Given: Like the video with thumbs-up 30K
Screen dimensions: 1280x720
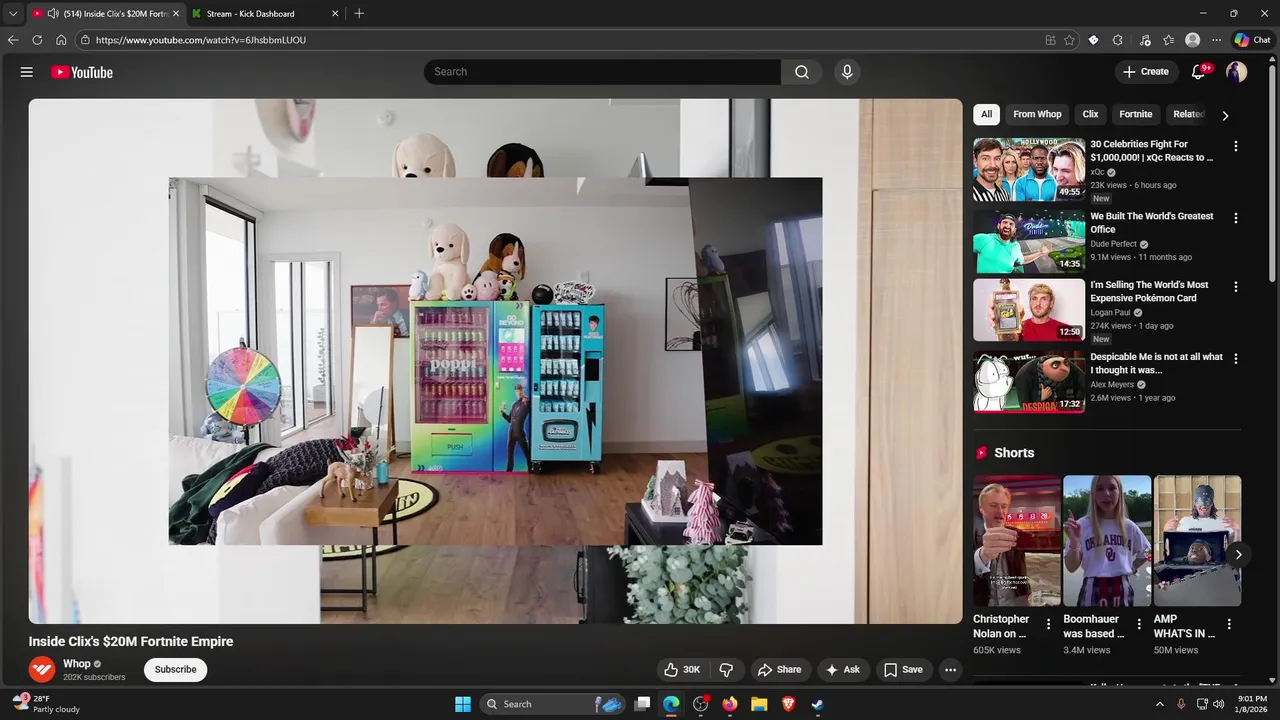Looking at the screenshot, I should pos(681,670).
